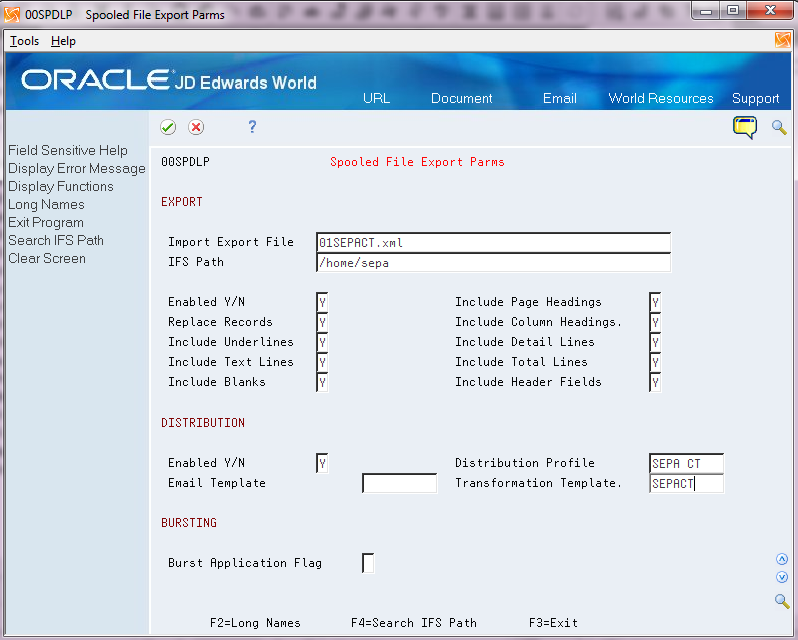This screenshot has width=798, height=640.
Task: Select Field Sensitive Help
Action: coord(68,151)
